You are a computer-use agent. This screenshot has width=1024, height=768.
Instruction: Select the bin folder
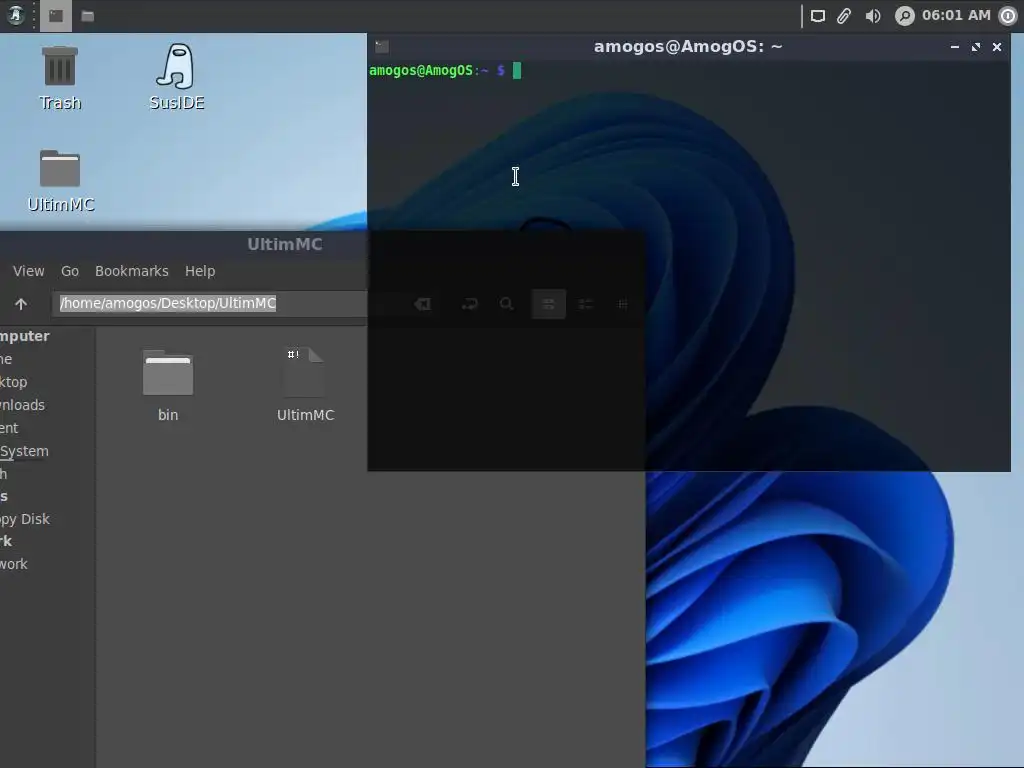pos(168,385)
